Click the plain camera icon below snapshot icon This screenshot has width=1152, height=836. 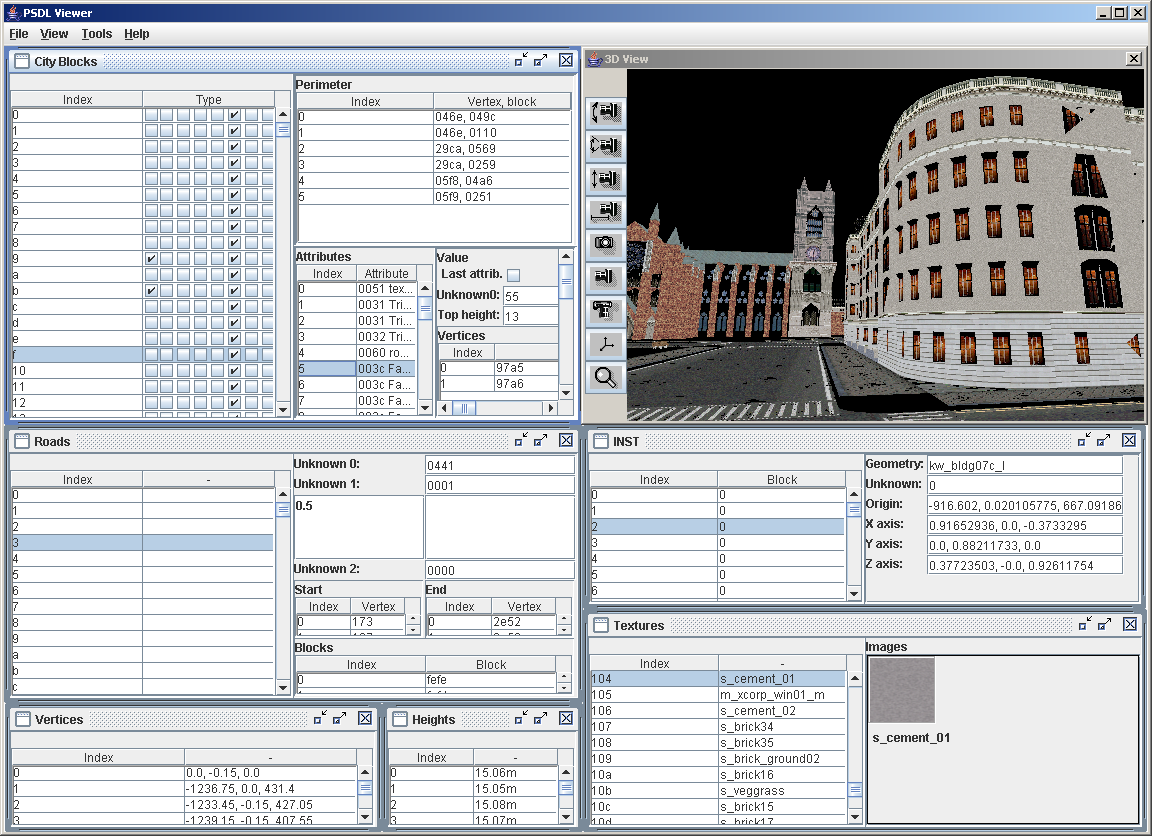point(606,277)
